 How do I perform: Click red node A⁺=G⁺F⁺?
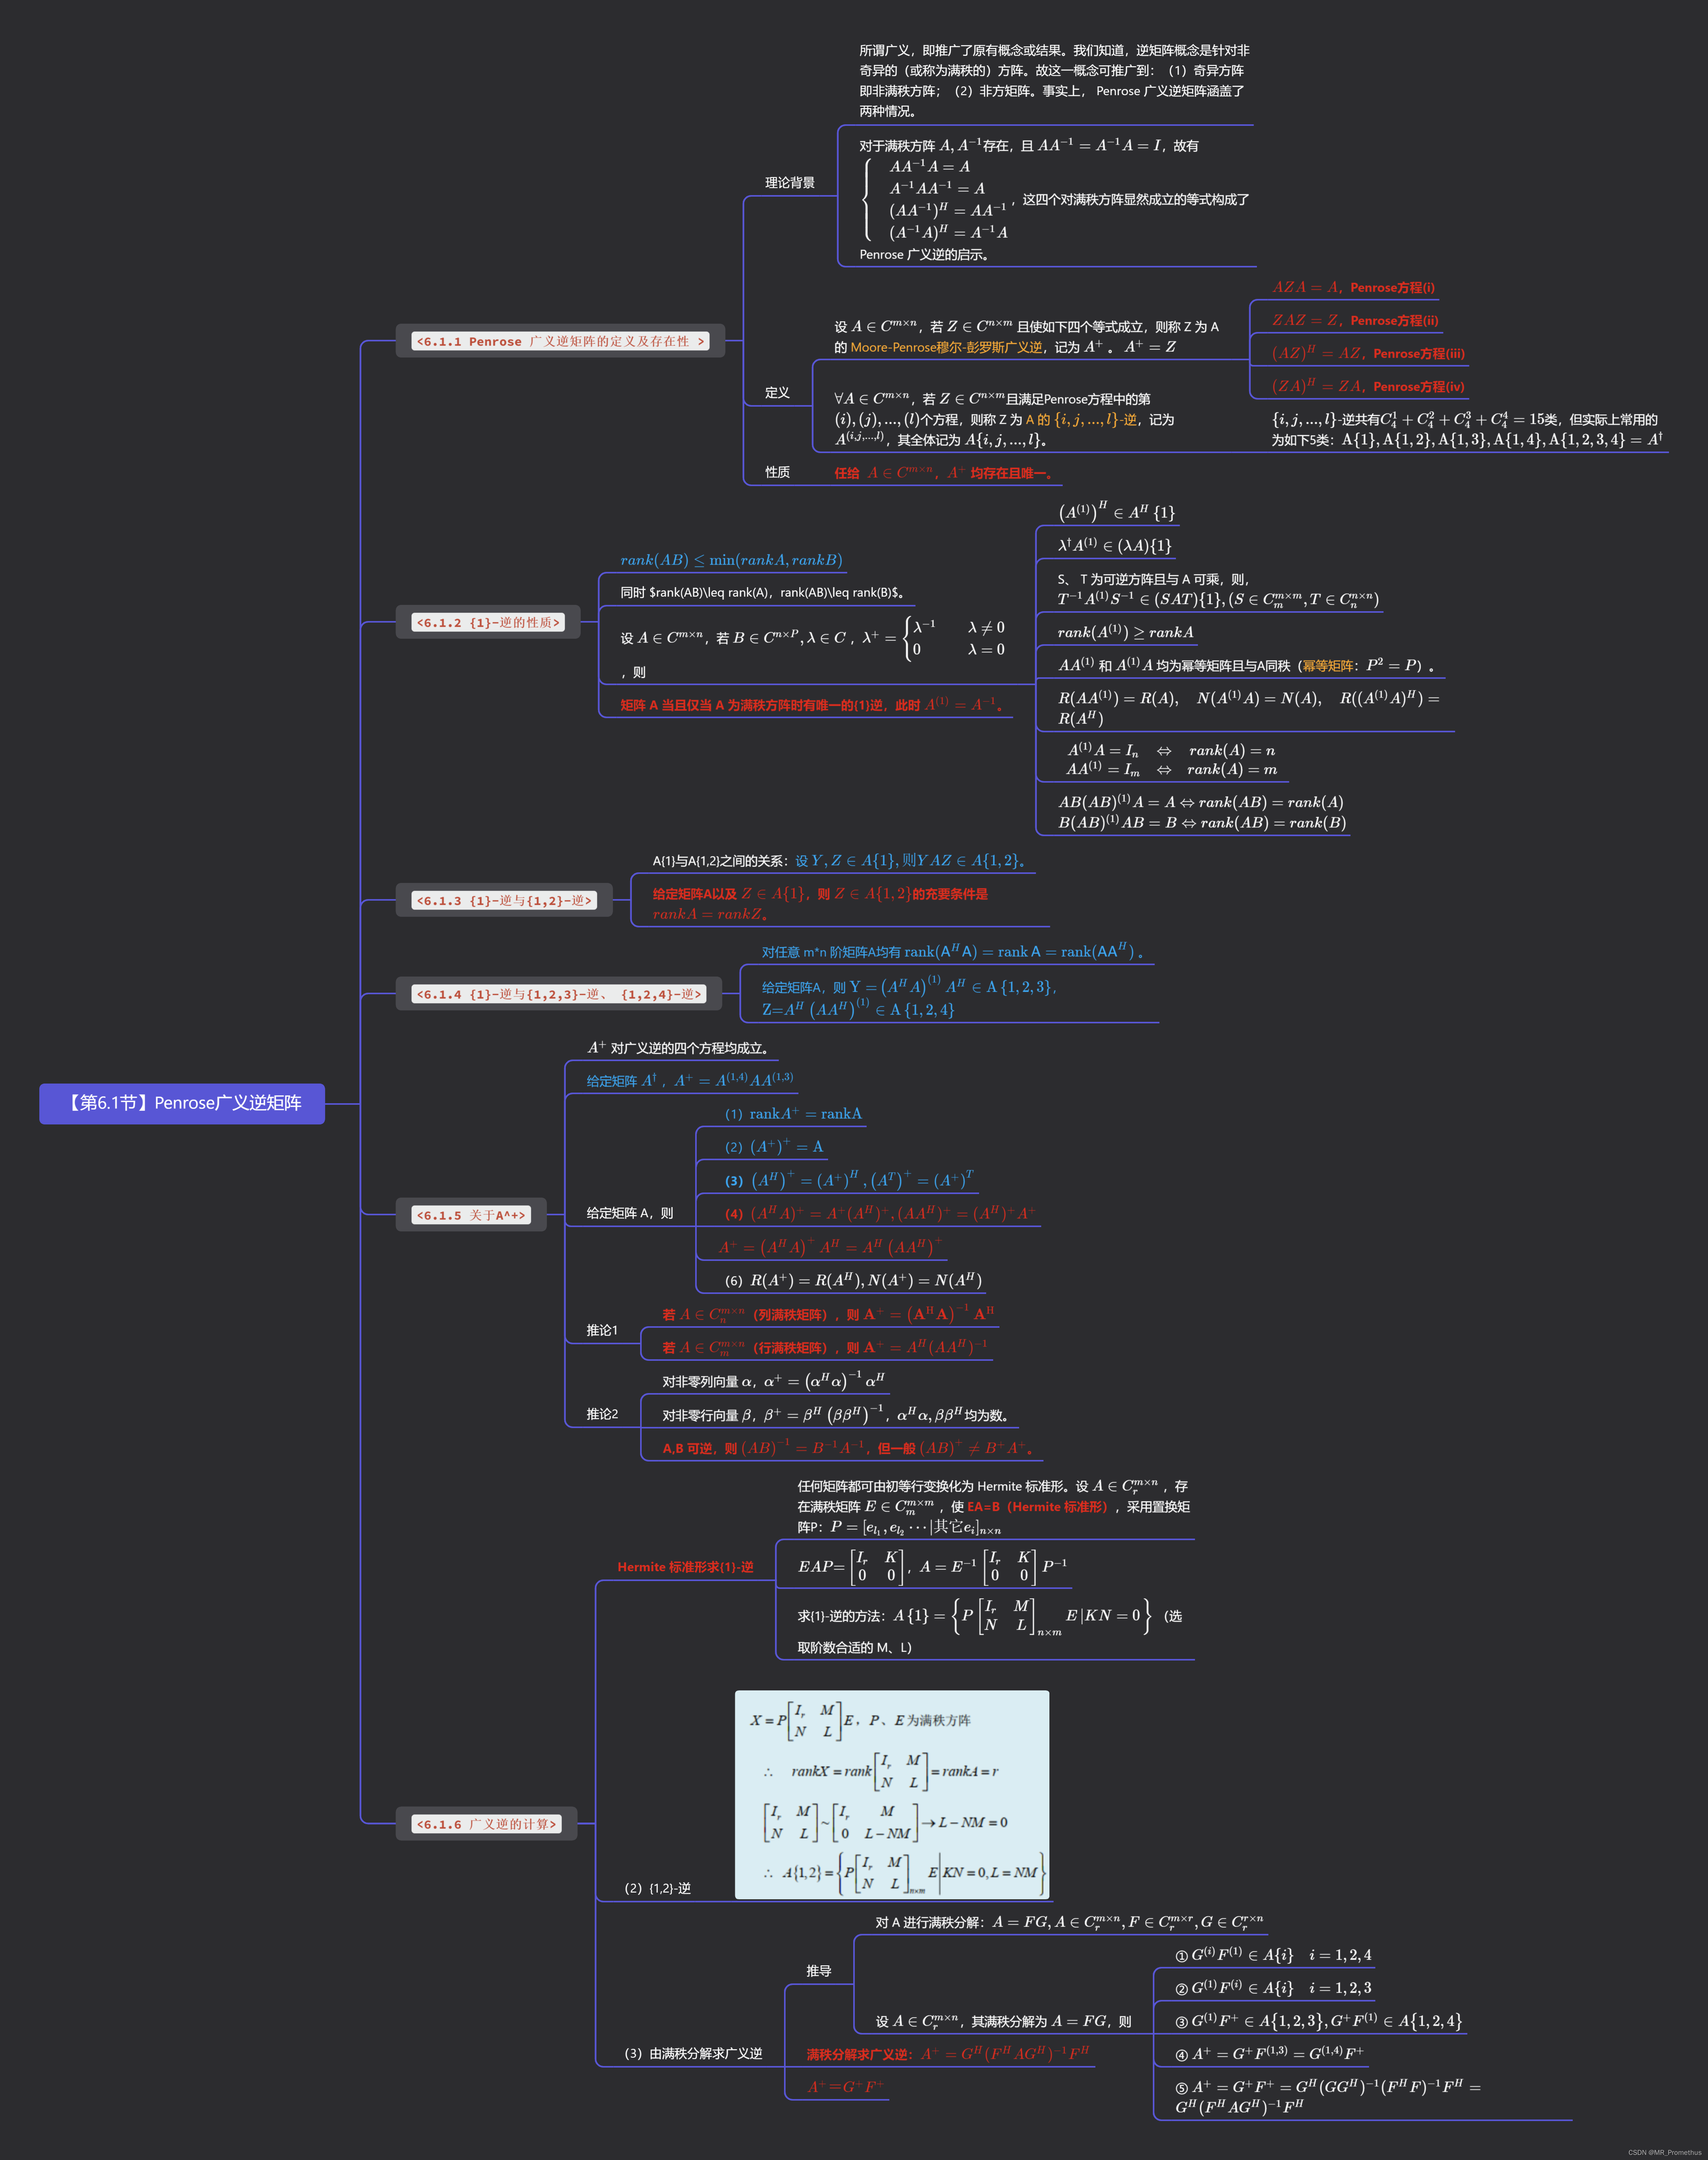846,2087
